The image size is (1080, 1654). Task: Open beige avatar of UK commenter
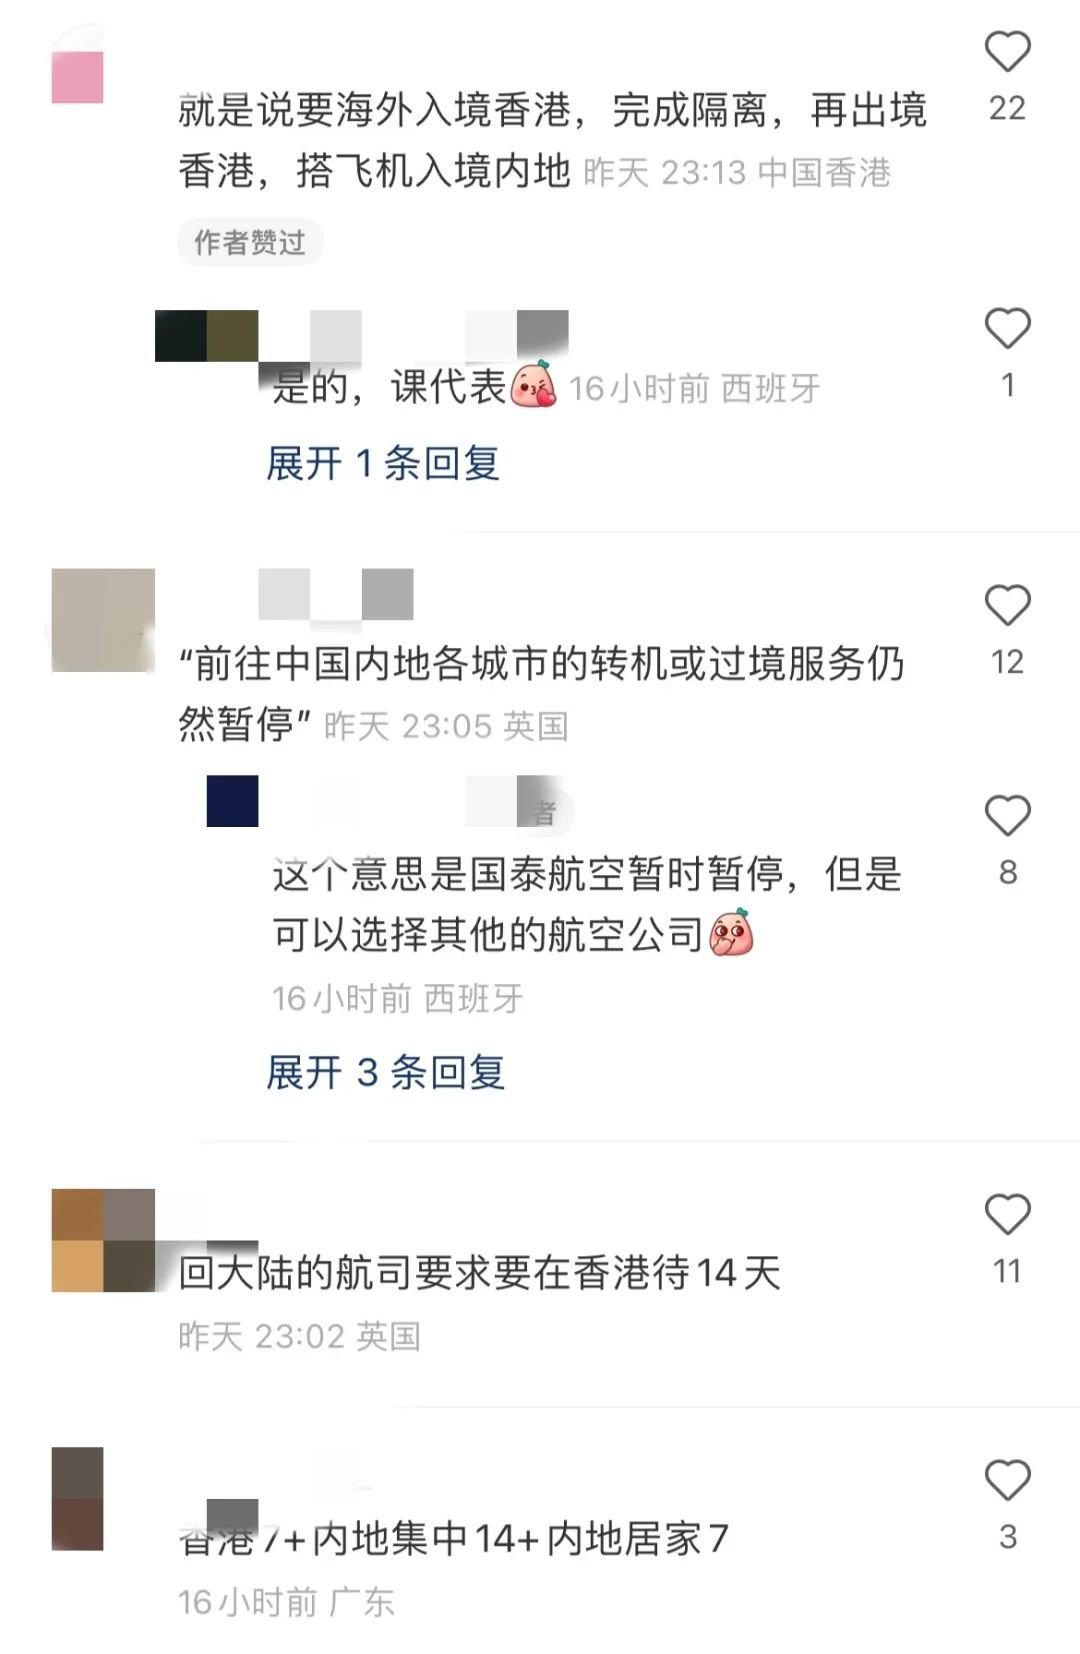click(103, 620)
